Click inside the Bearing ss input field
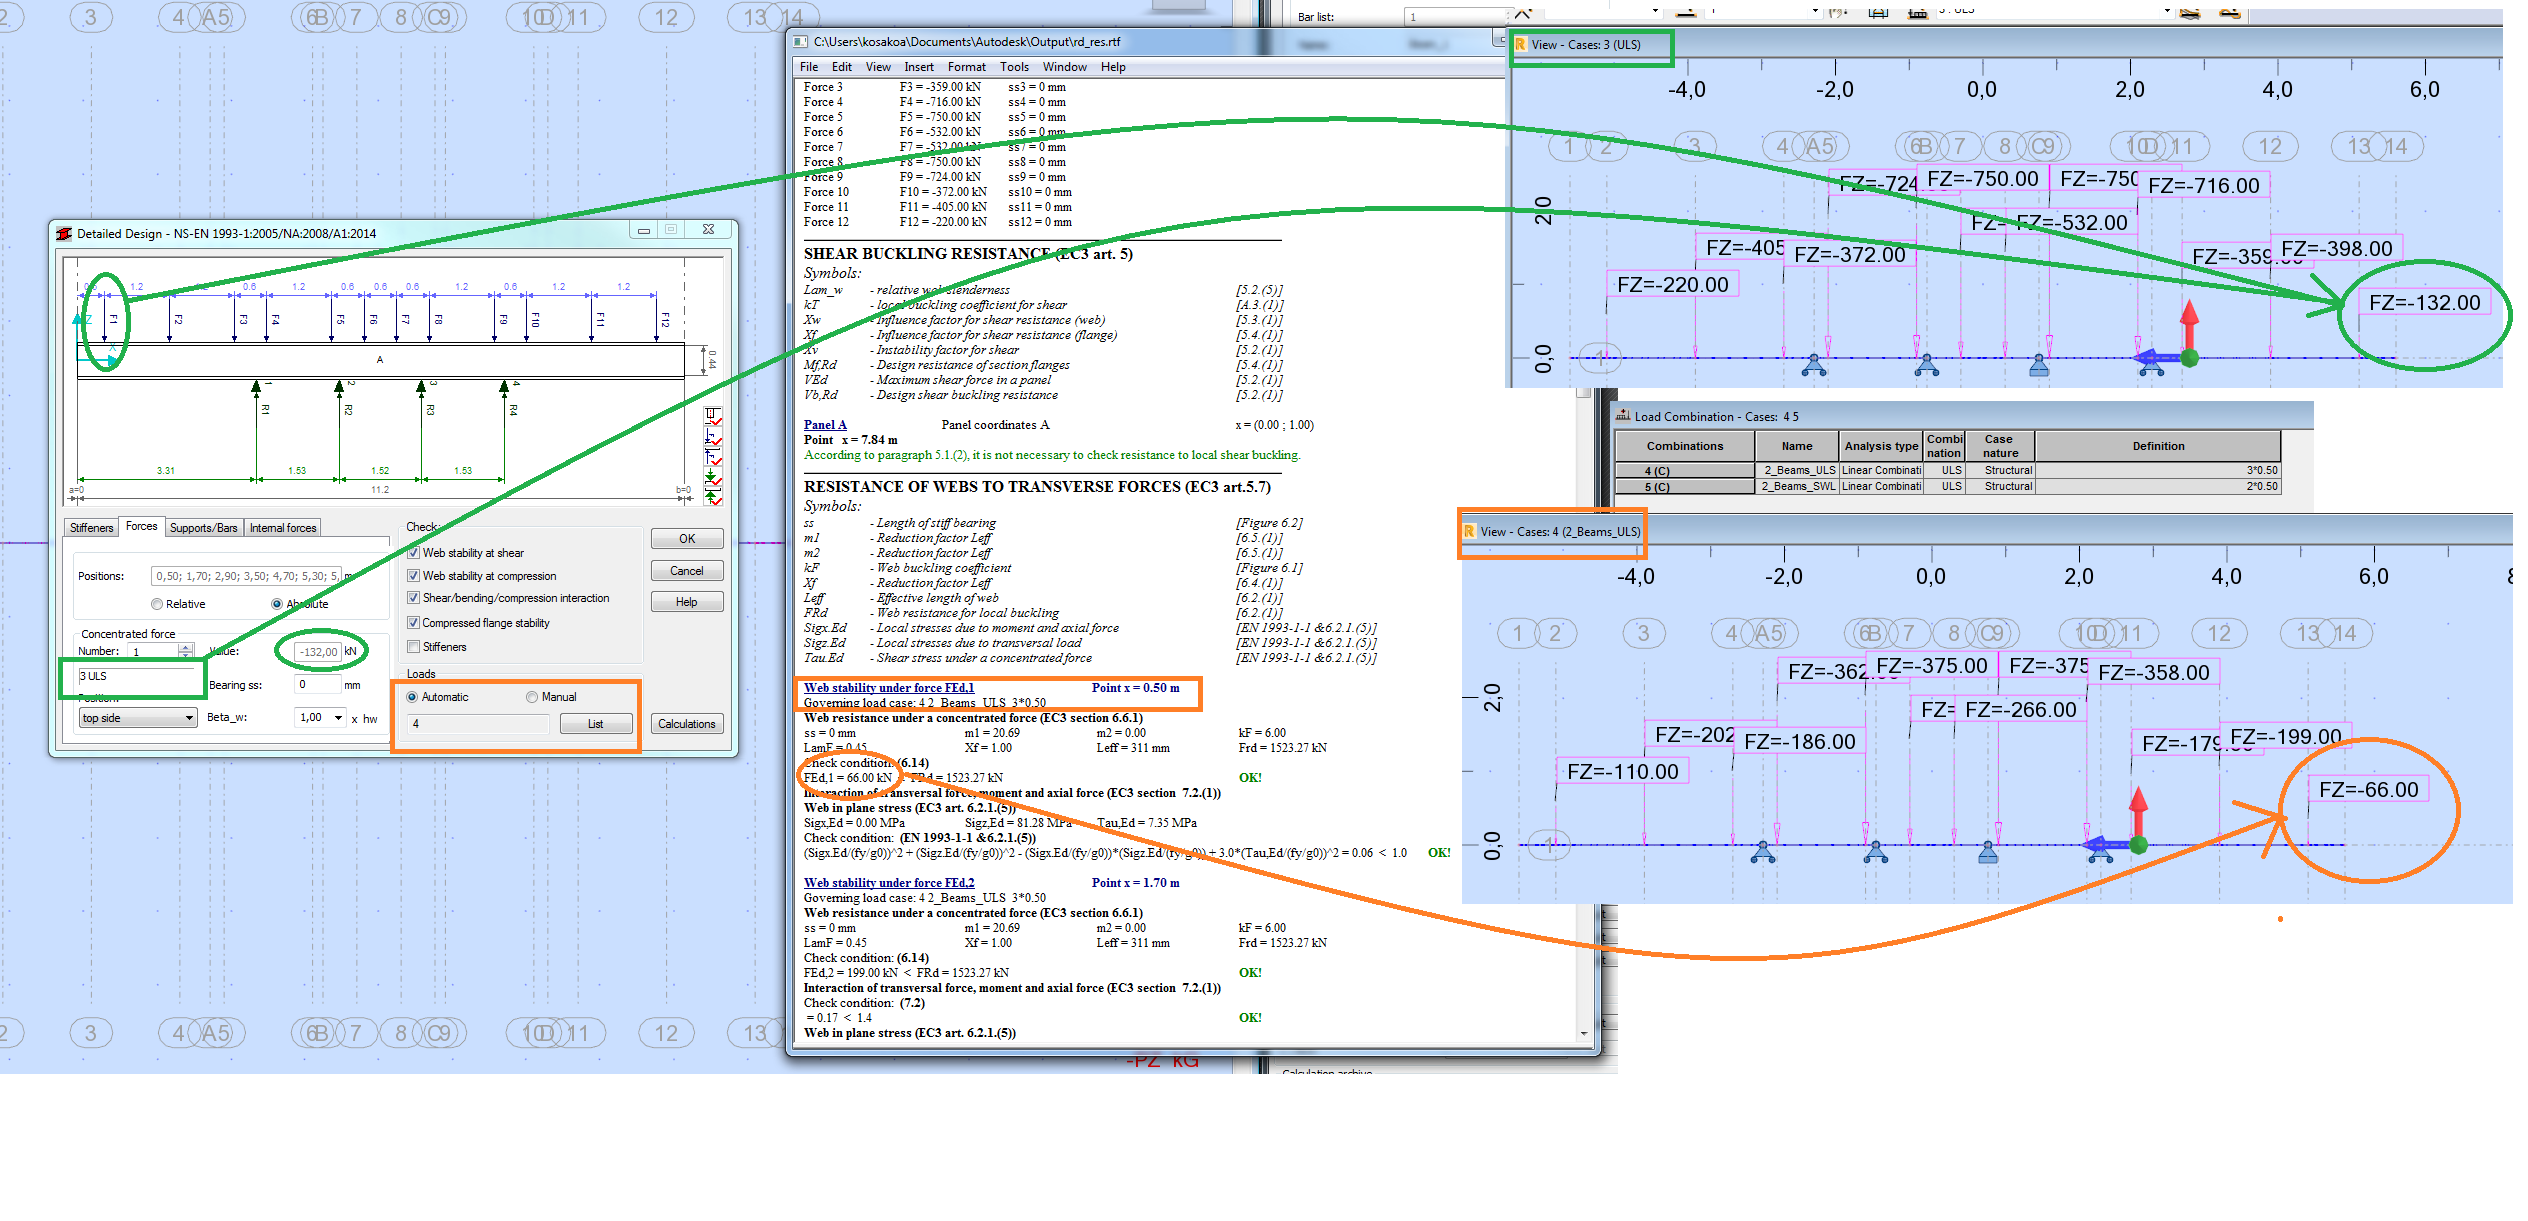 pos(317,684)
